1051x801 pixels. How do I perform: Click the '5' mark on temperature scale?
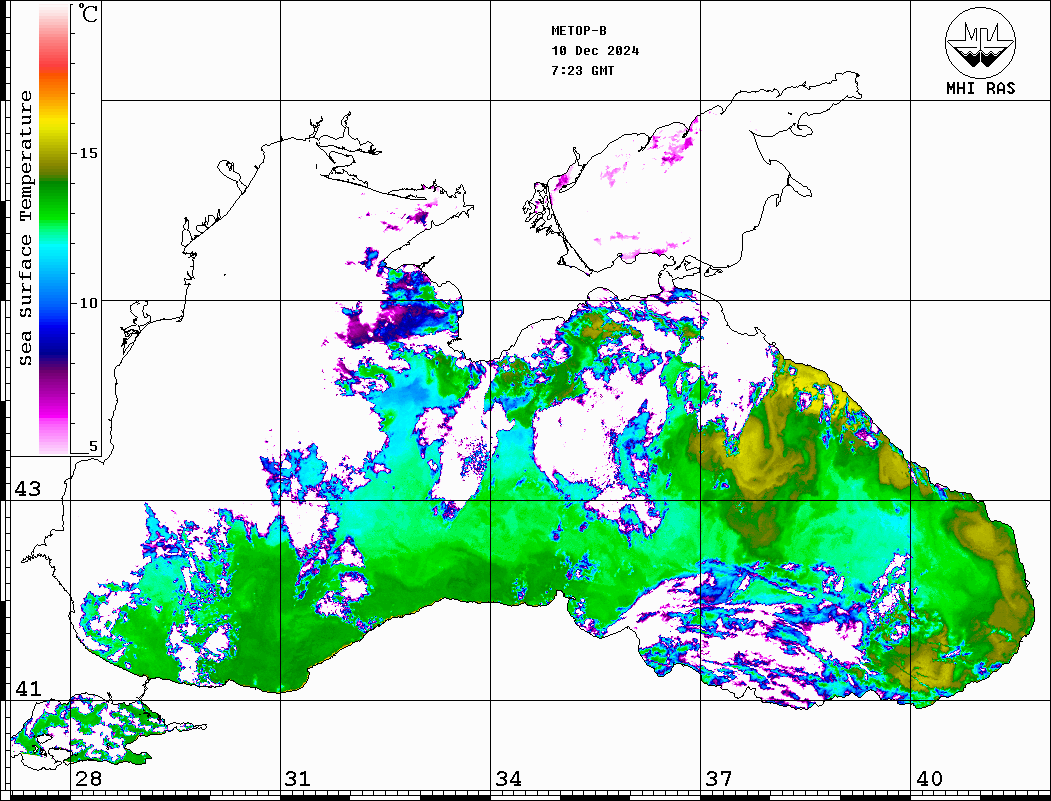tap(93, 446)
